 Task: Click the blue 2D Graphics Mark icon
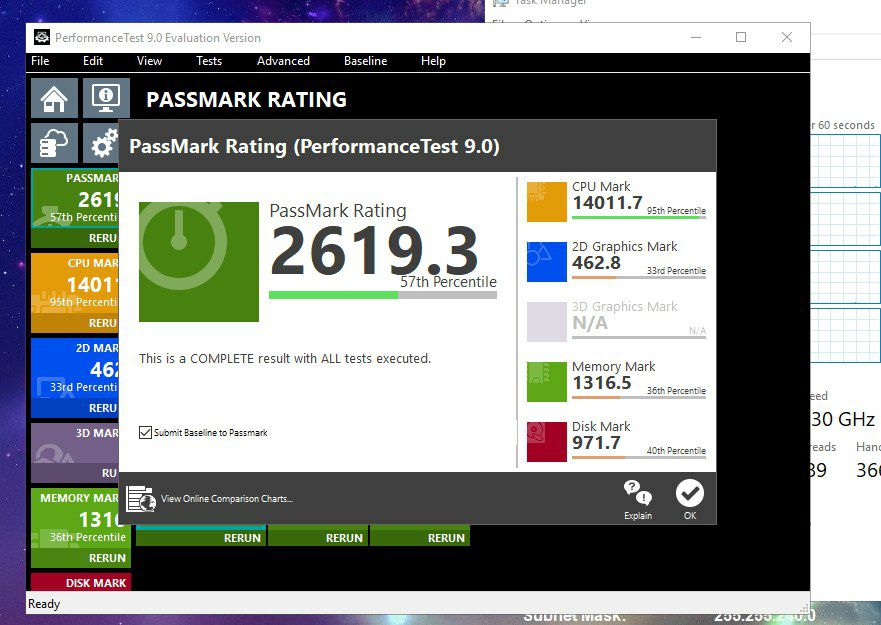547,262
